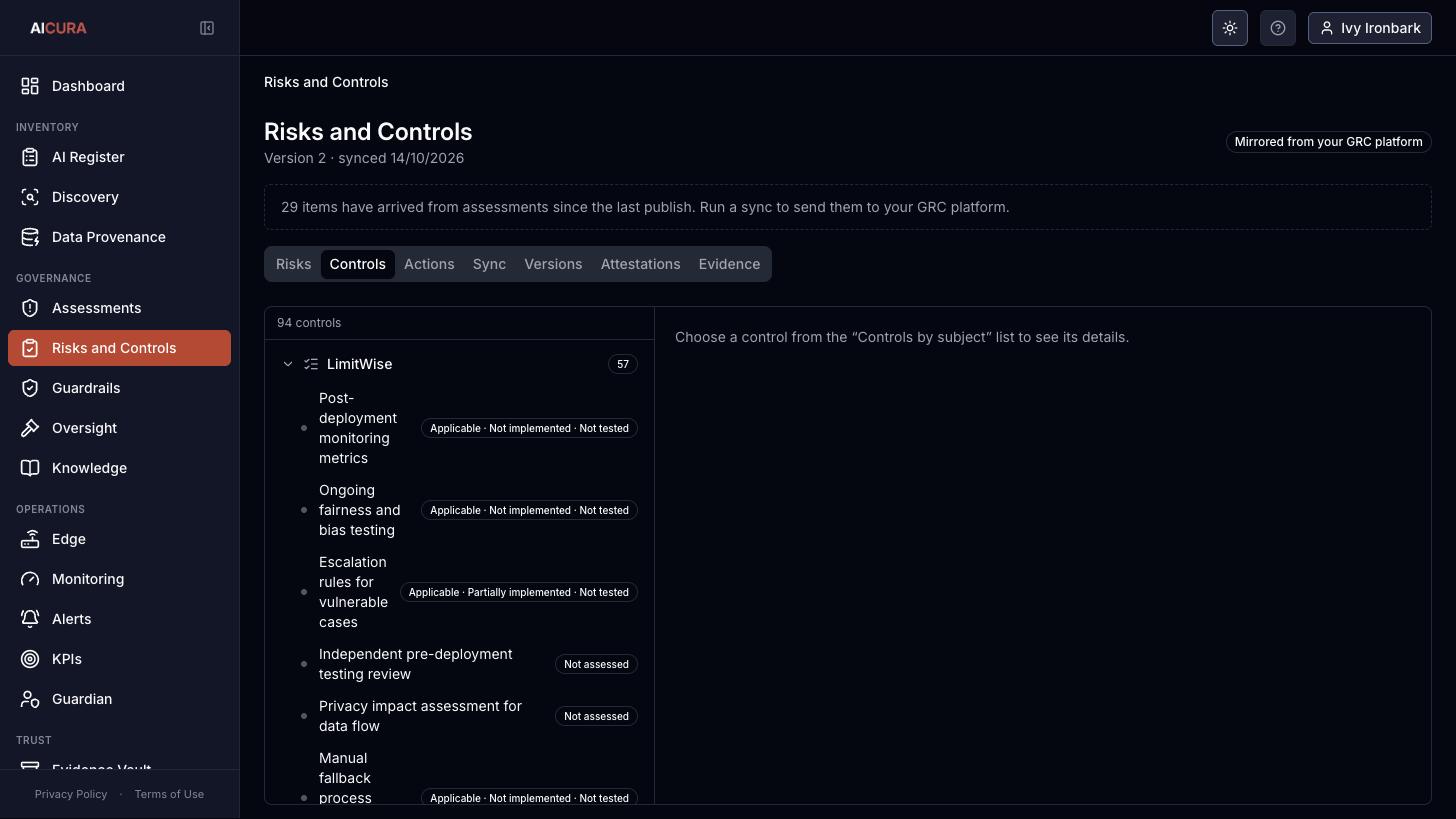Open the Actions tab
The height and width of the screenshot is (819, 1456).
pyautogui.click(x=429, y=264)
